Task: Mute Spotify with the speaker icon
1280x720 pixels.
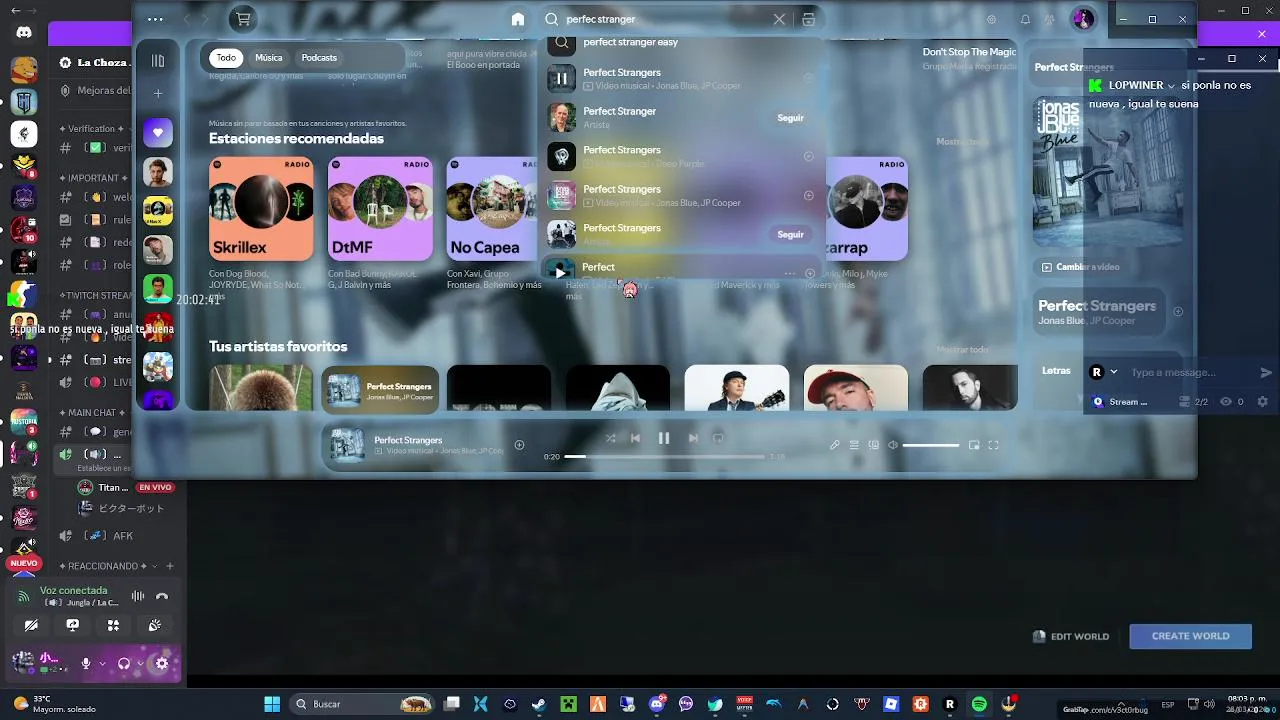Action: pyautogui.click(x=893, y=445)
